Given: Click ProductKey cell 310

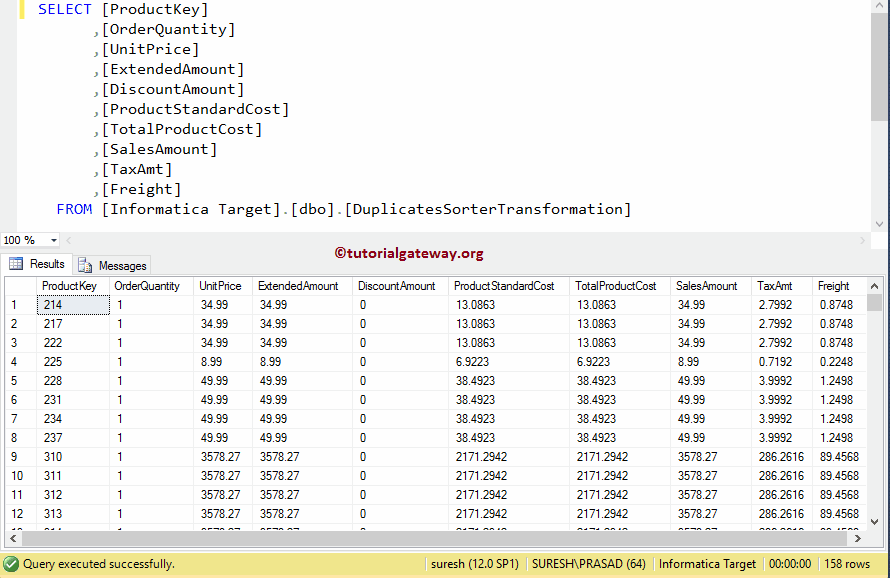Looking at the screenshot, I should pos(73,457).
